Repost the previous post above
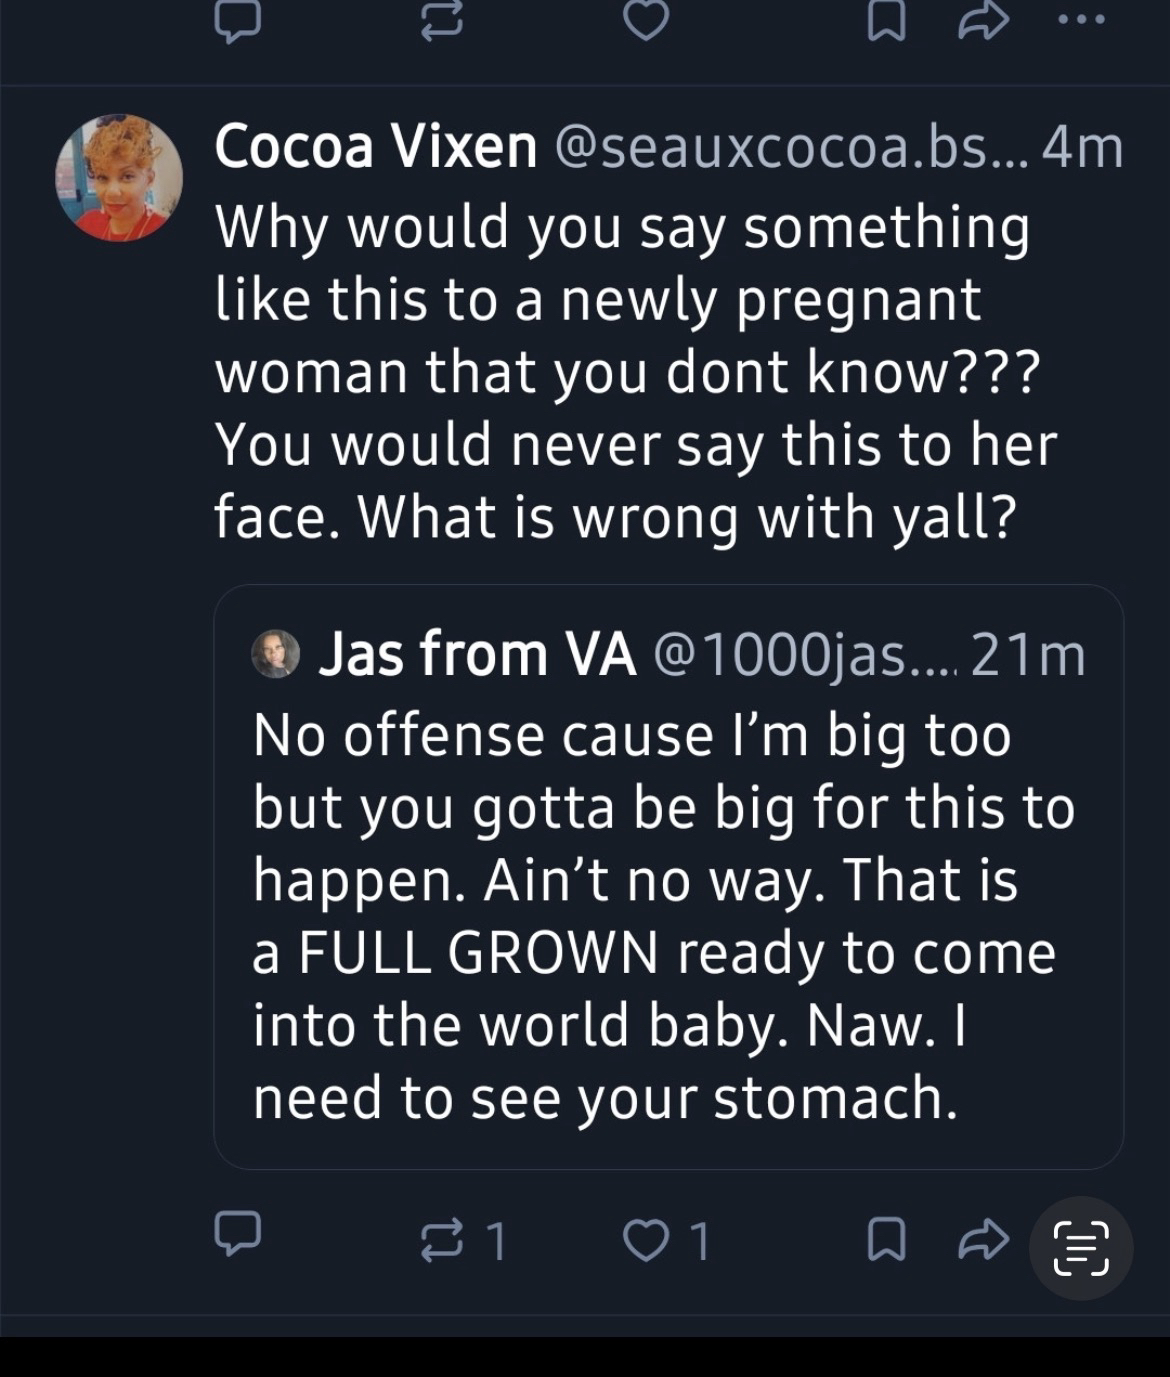 441,22
